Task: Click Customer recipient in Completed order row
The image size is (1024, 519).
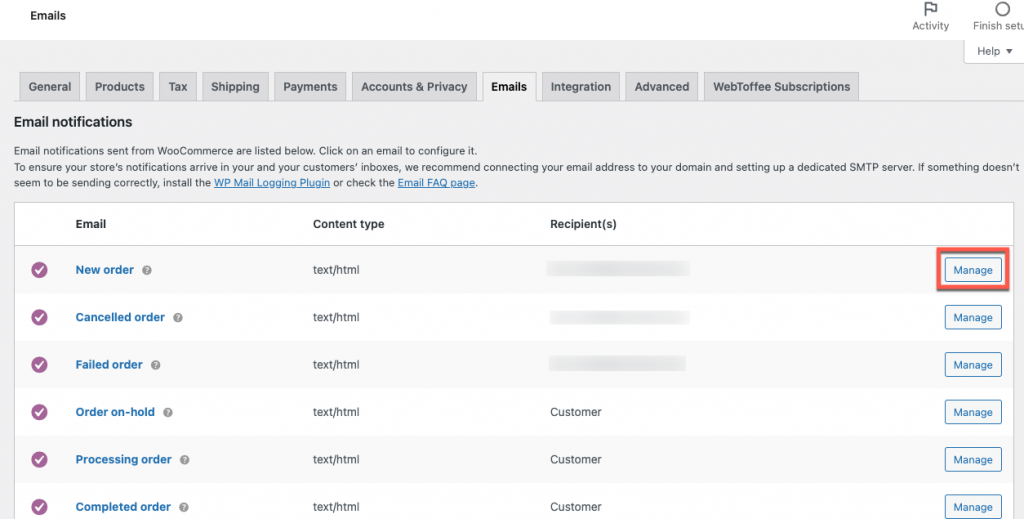Action: click(575, 507)
